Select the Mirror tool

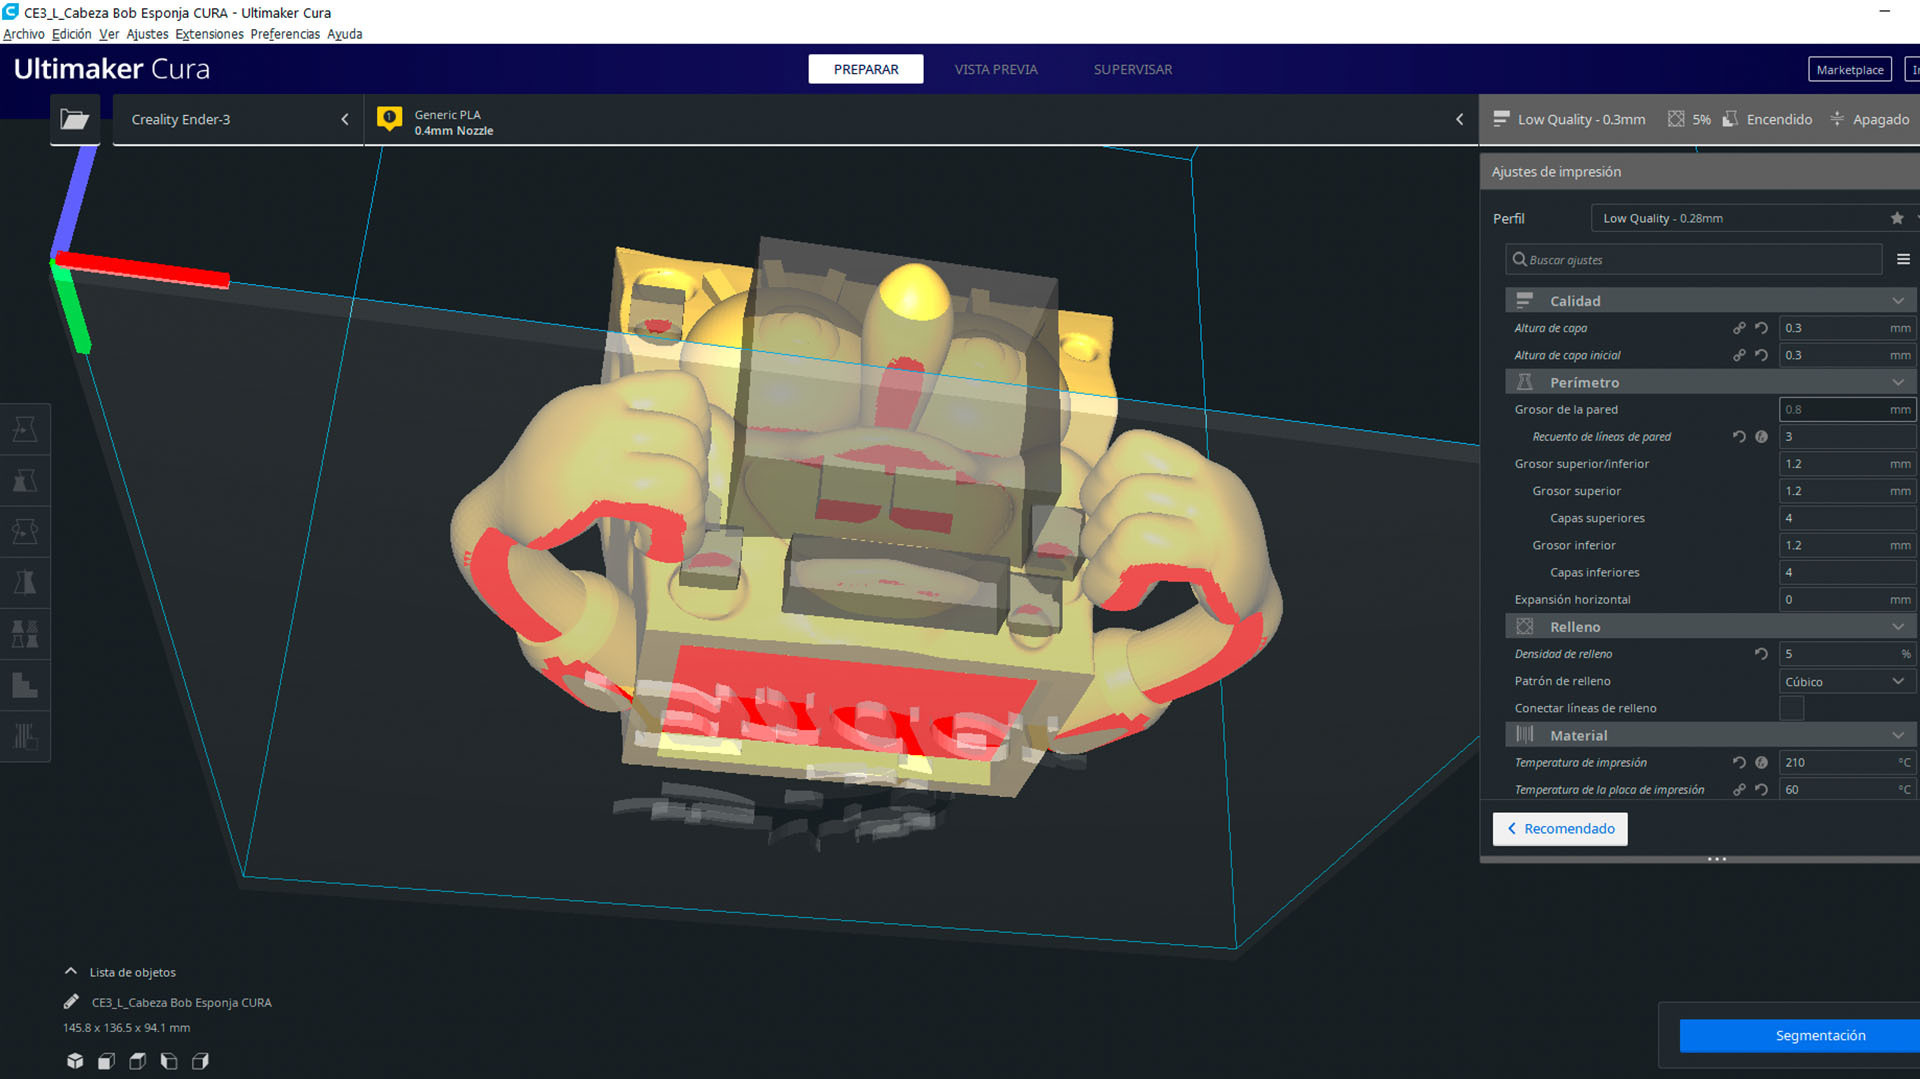(27, 583)
